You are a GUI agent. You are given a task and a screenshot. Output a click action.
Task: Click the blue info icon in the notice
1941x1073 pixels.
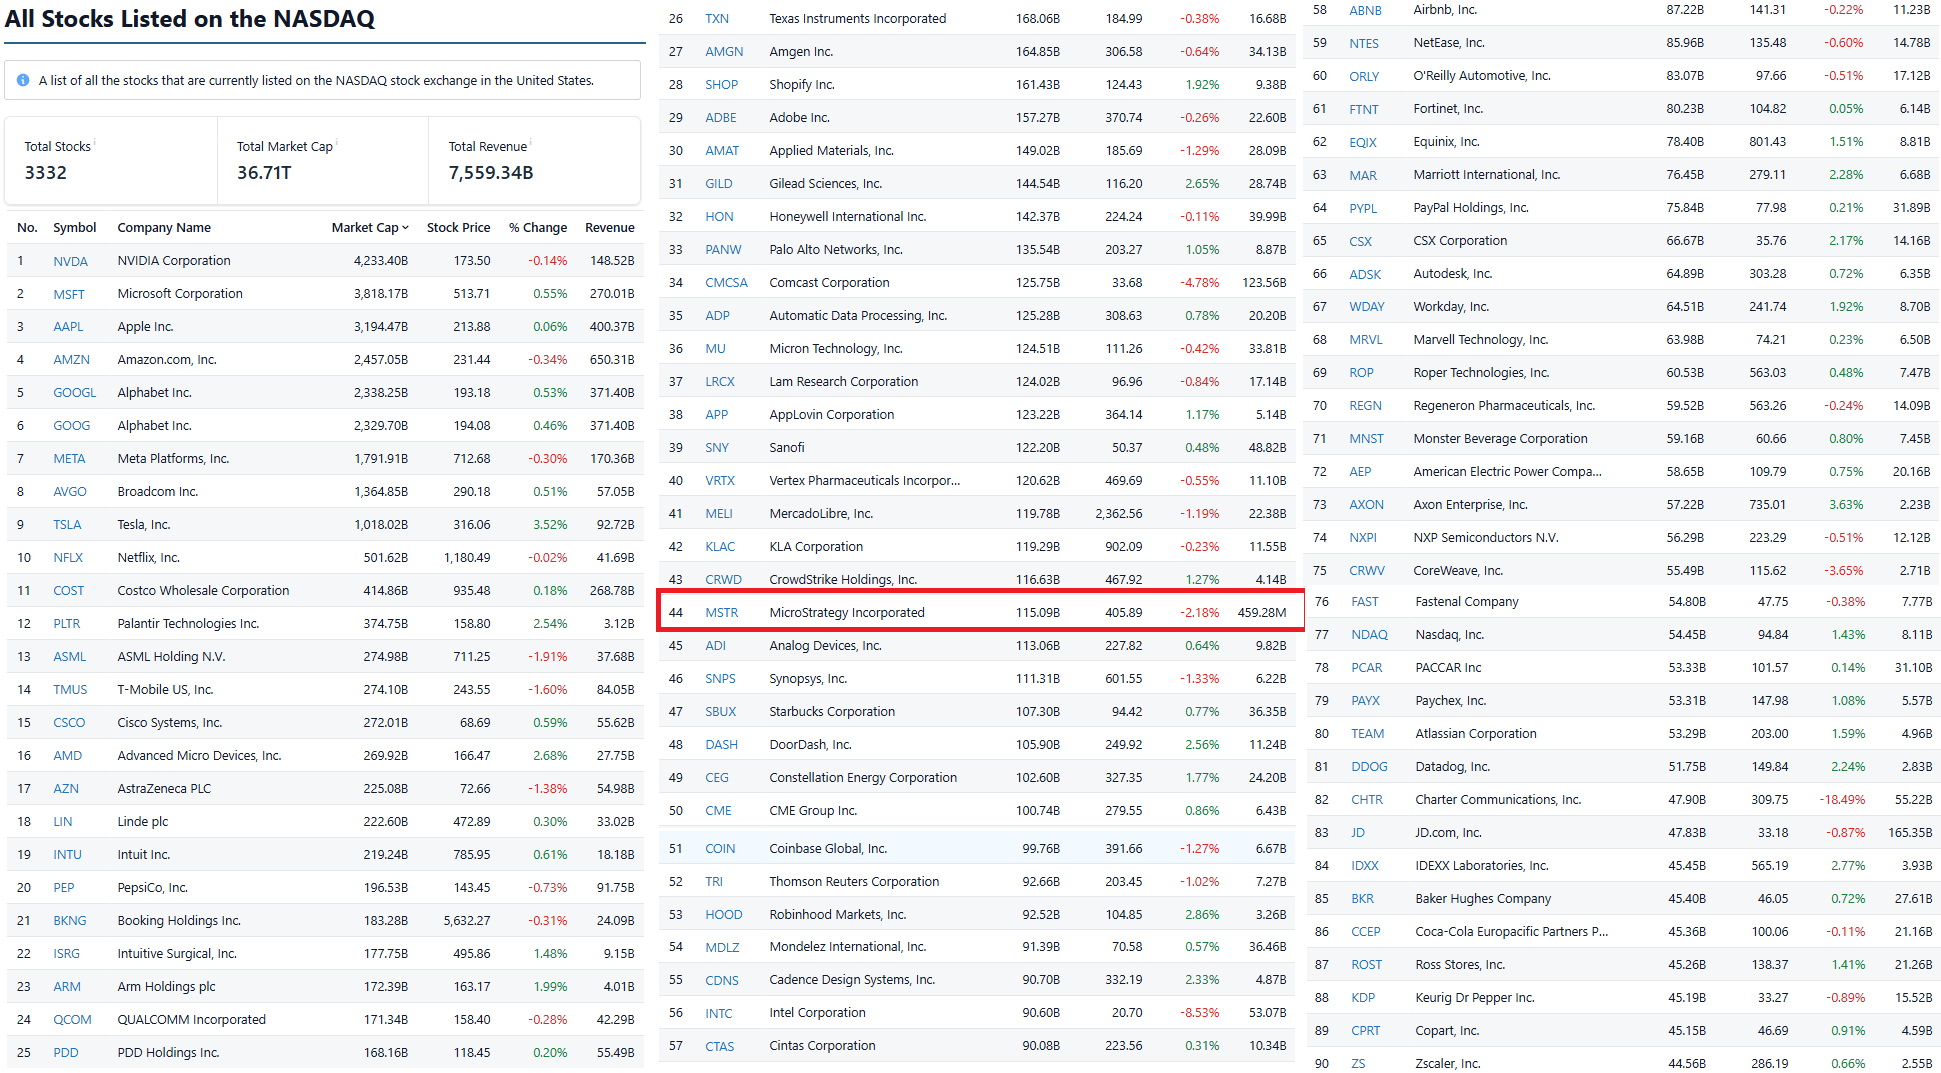coord(23,80)
